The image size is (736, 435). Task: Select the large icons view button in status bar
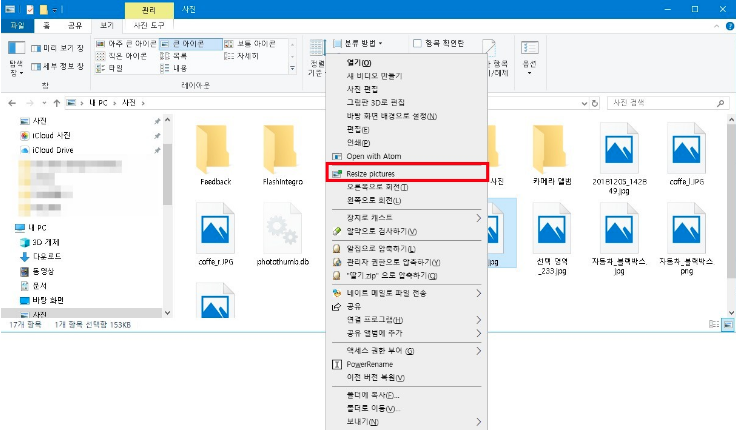point(727,324)
